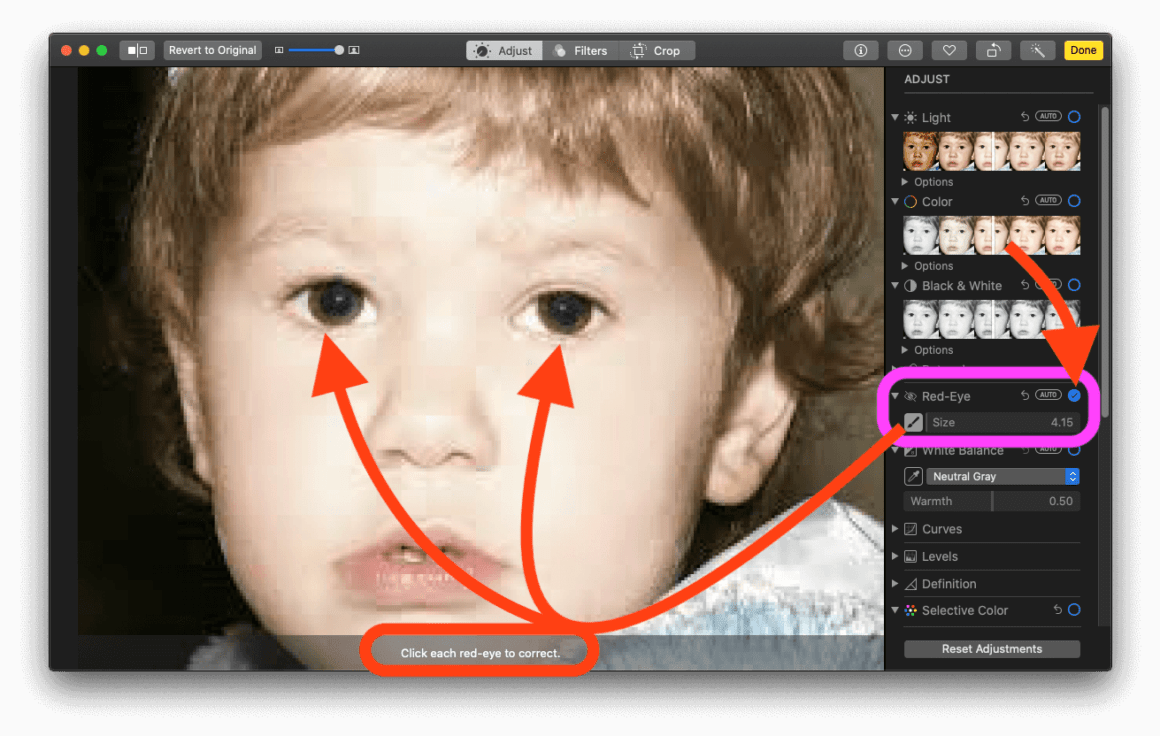Click the 'ADJUST' panel heading
Image resolution: width=1160 pixels, height=736 pixels.
(926, 79)
